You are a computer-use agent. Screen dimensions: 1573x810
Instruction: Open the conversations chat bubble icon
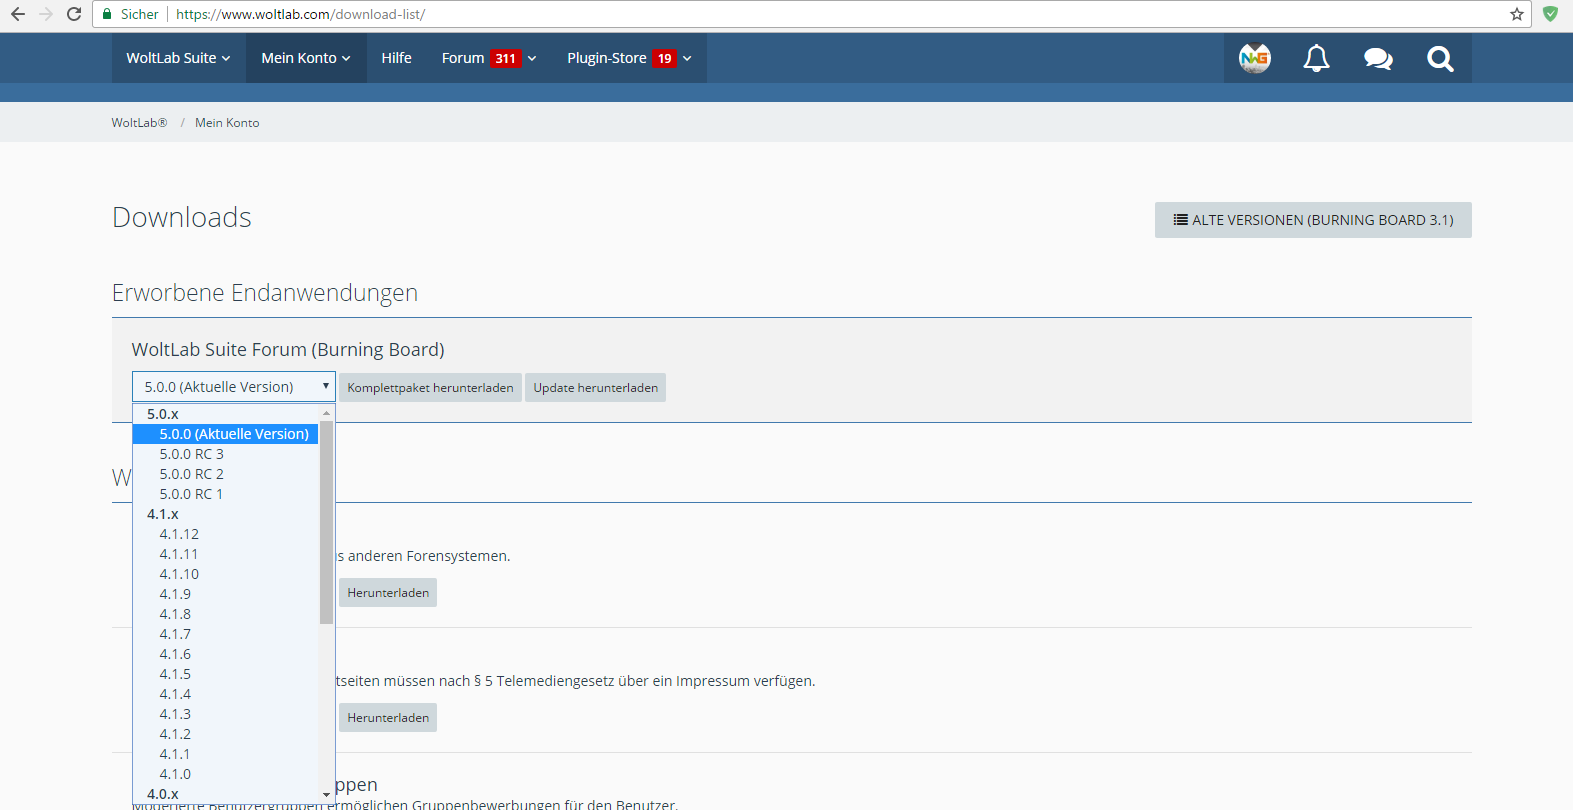coord(1378,59)
